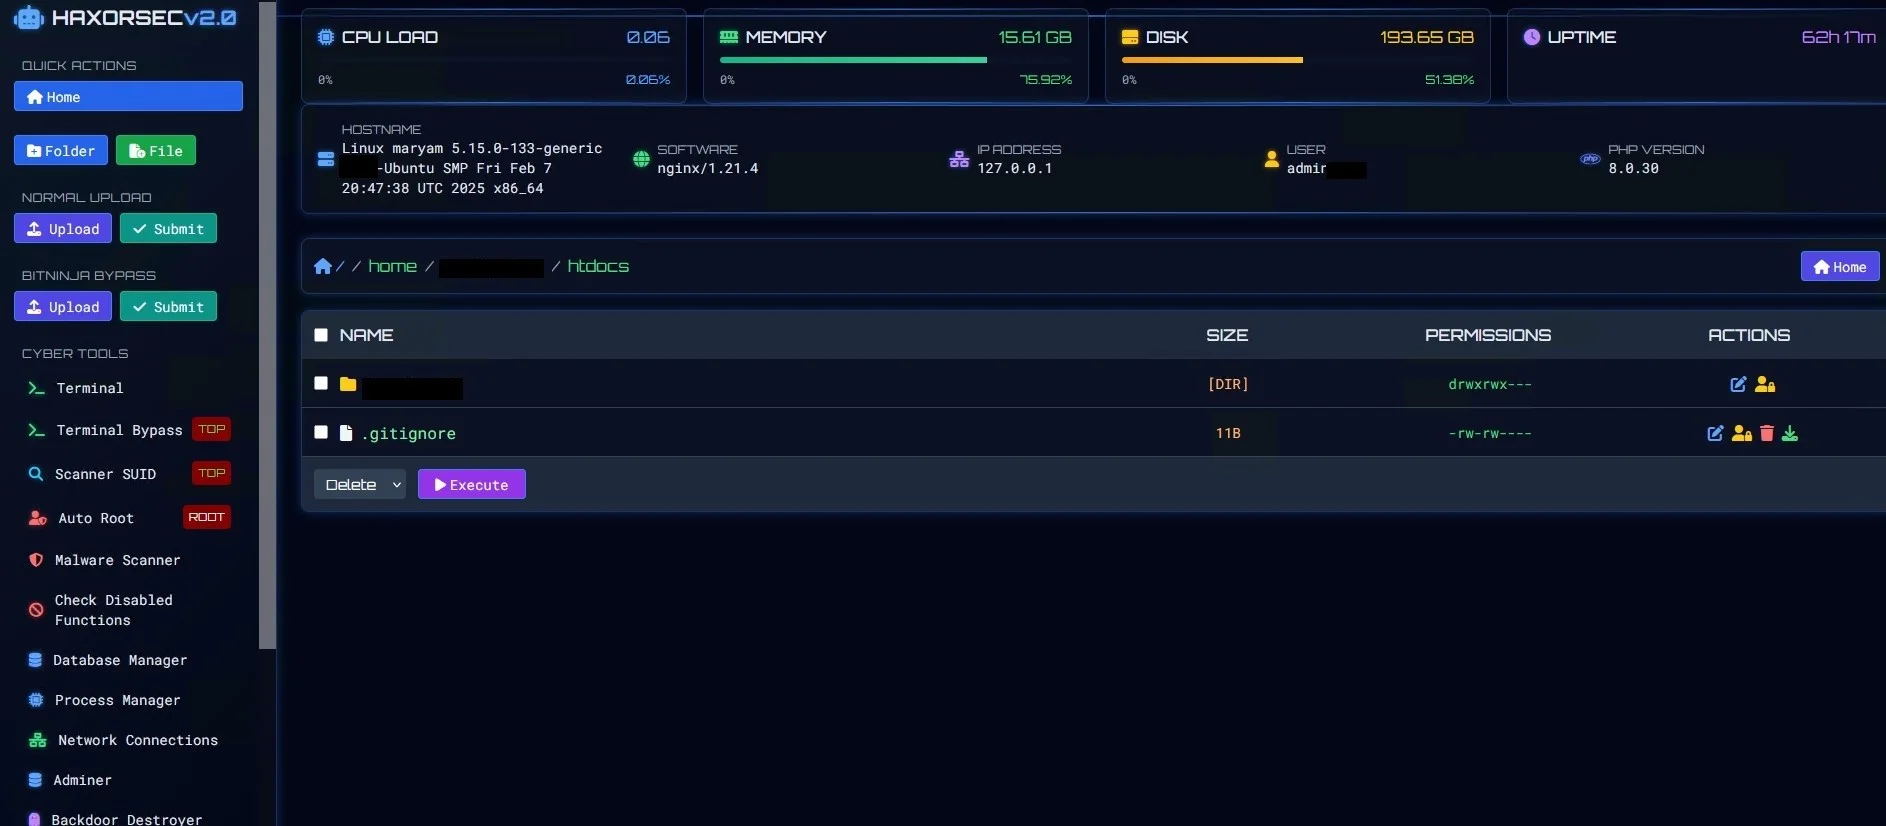
Task: Click the Software globe icon
Action: tap(642, 159)
